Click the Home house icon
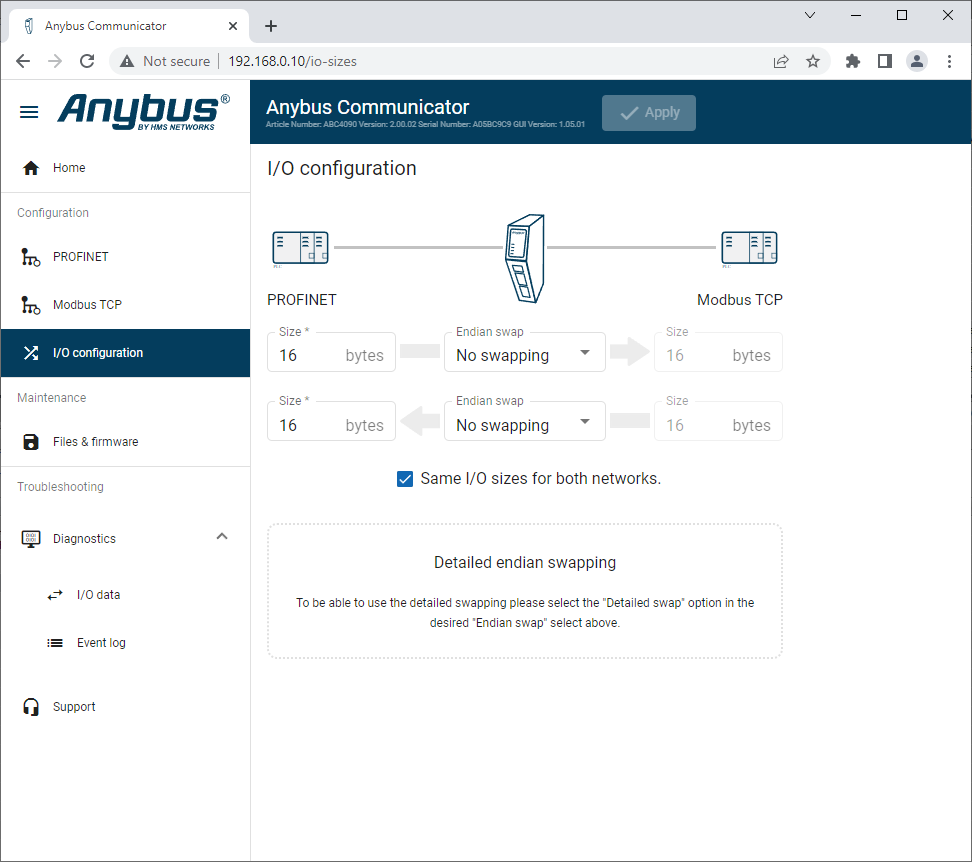 point(31,168)
